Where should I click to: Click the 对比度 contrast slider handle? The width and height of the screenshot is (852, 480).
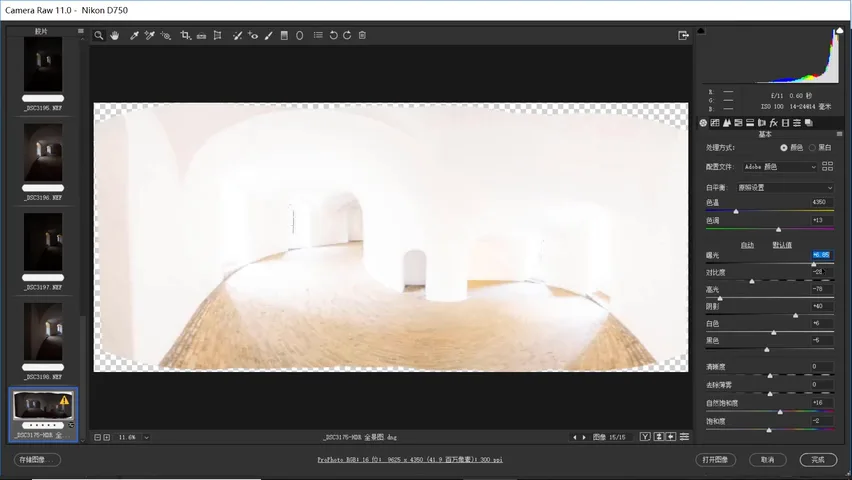click(x=752, y=282)
